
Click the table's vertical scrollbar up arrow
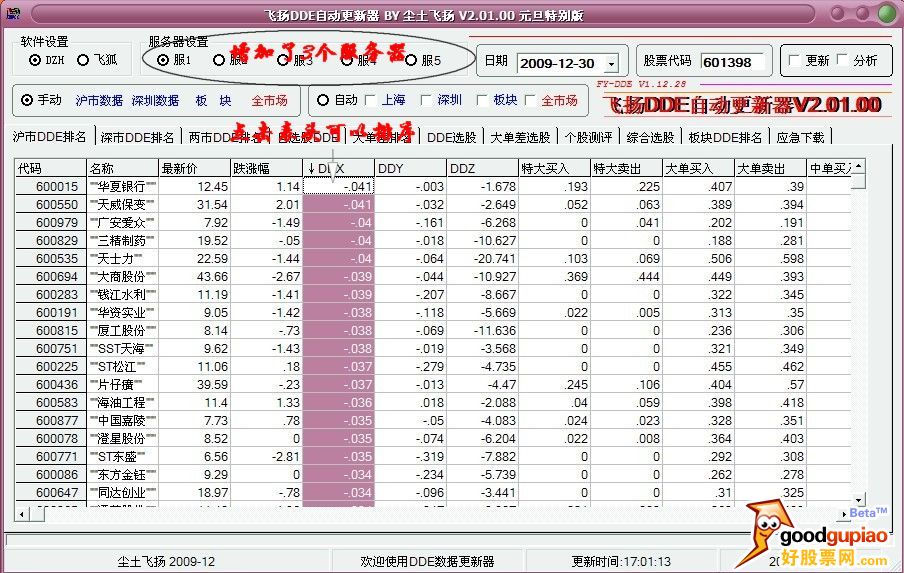[x=858, y=167]
